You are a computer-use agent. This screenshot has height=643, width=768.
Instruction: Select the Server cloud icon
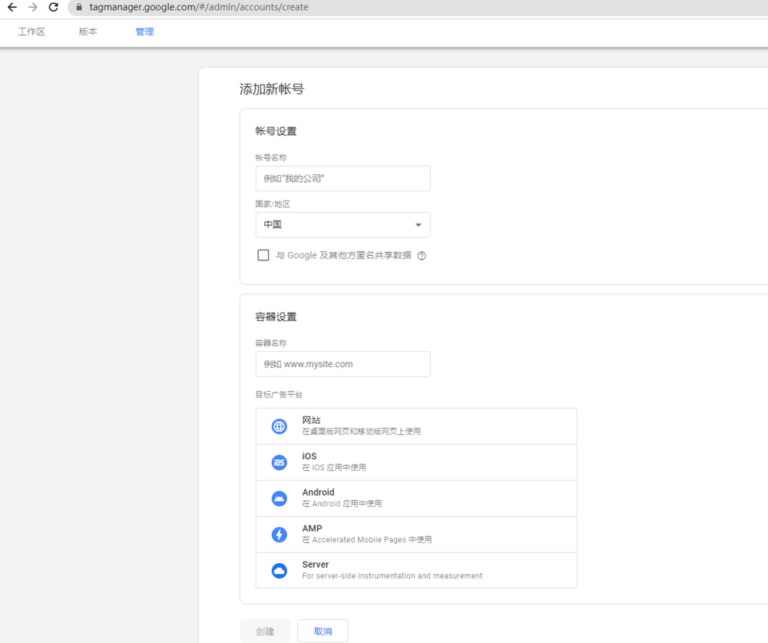pyautogui.click(x=279, y=571)
